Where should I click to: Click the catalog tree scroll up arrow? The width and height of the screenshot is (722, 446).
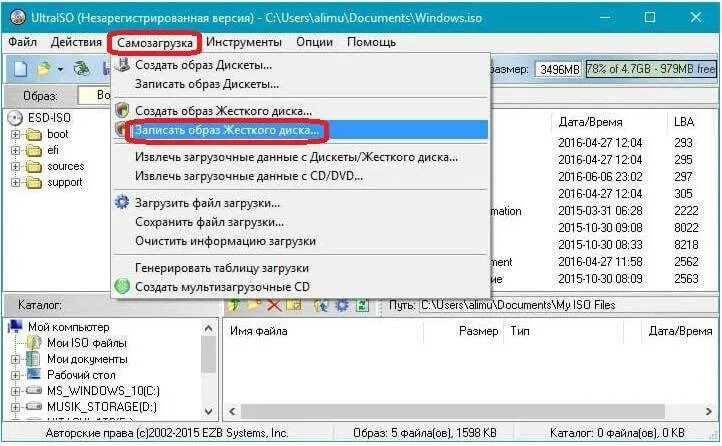click(208, 328)
